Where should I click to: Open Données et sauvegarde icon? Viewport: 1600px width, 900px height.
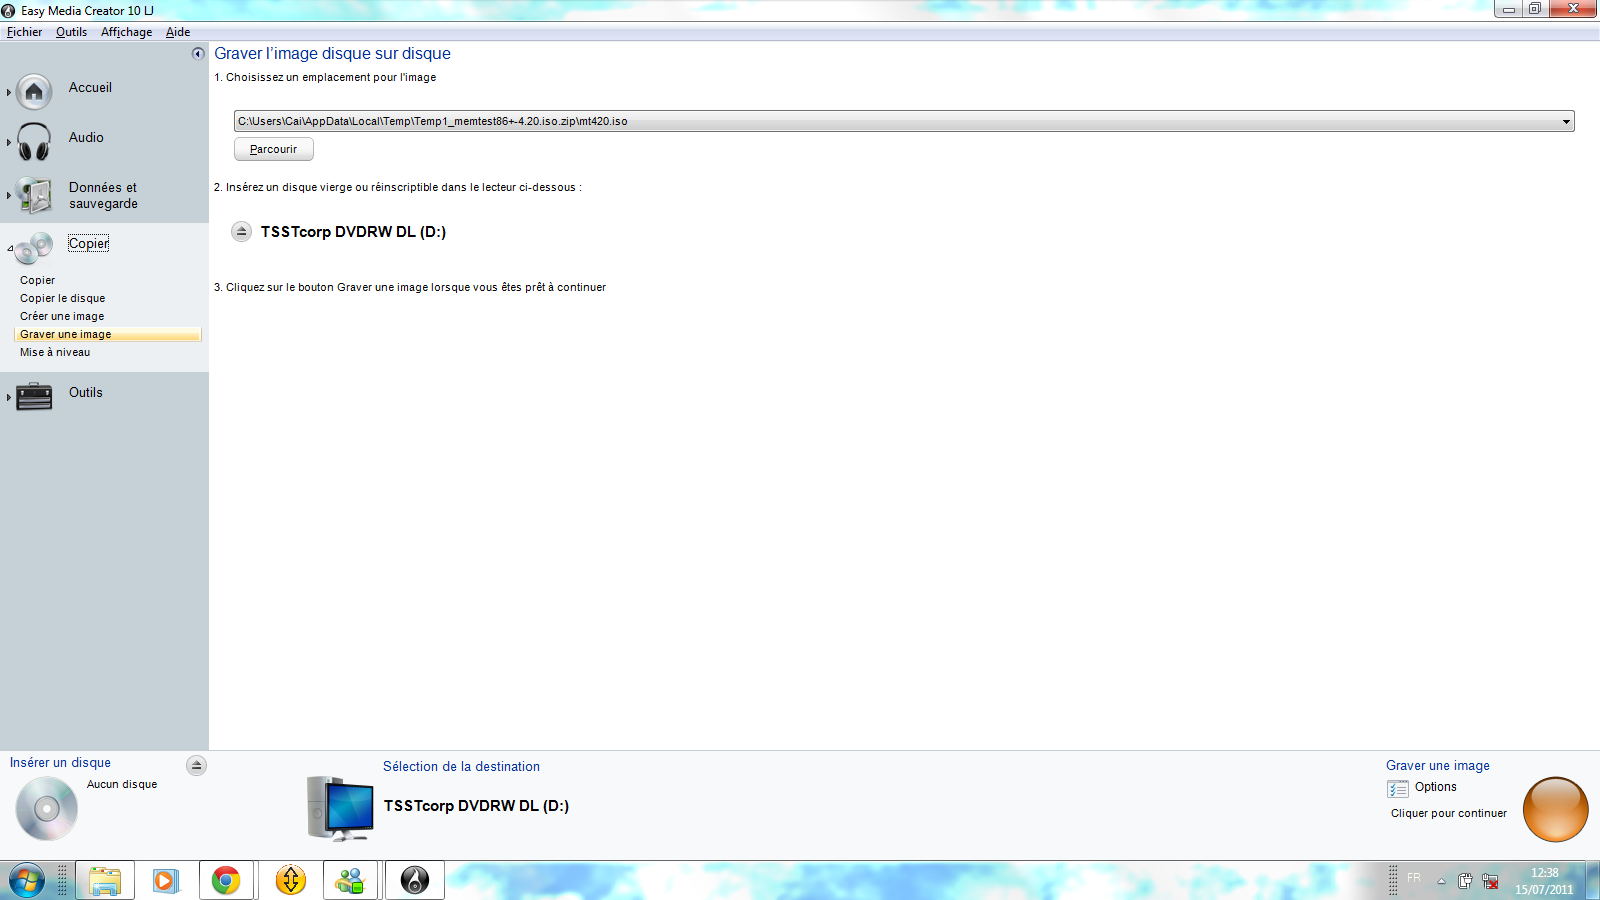click(35, 195)
